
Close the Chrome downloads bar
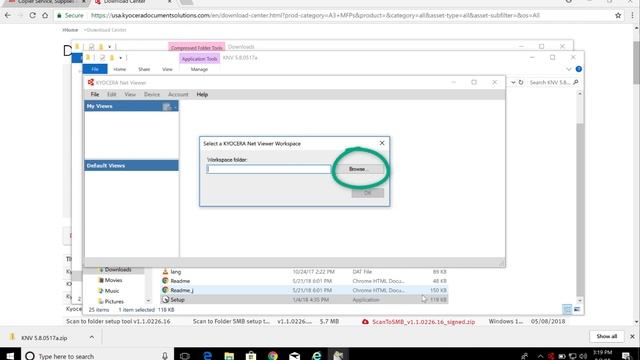[x=632, y=336]
